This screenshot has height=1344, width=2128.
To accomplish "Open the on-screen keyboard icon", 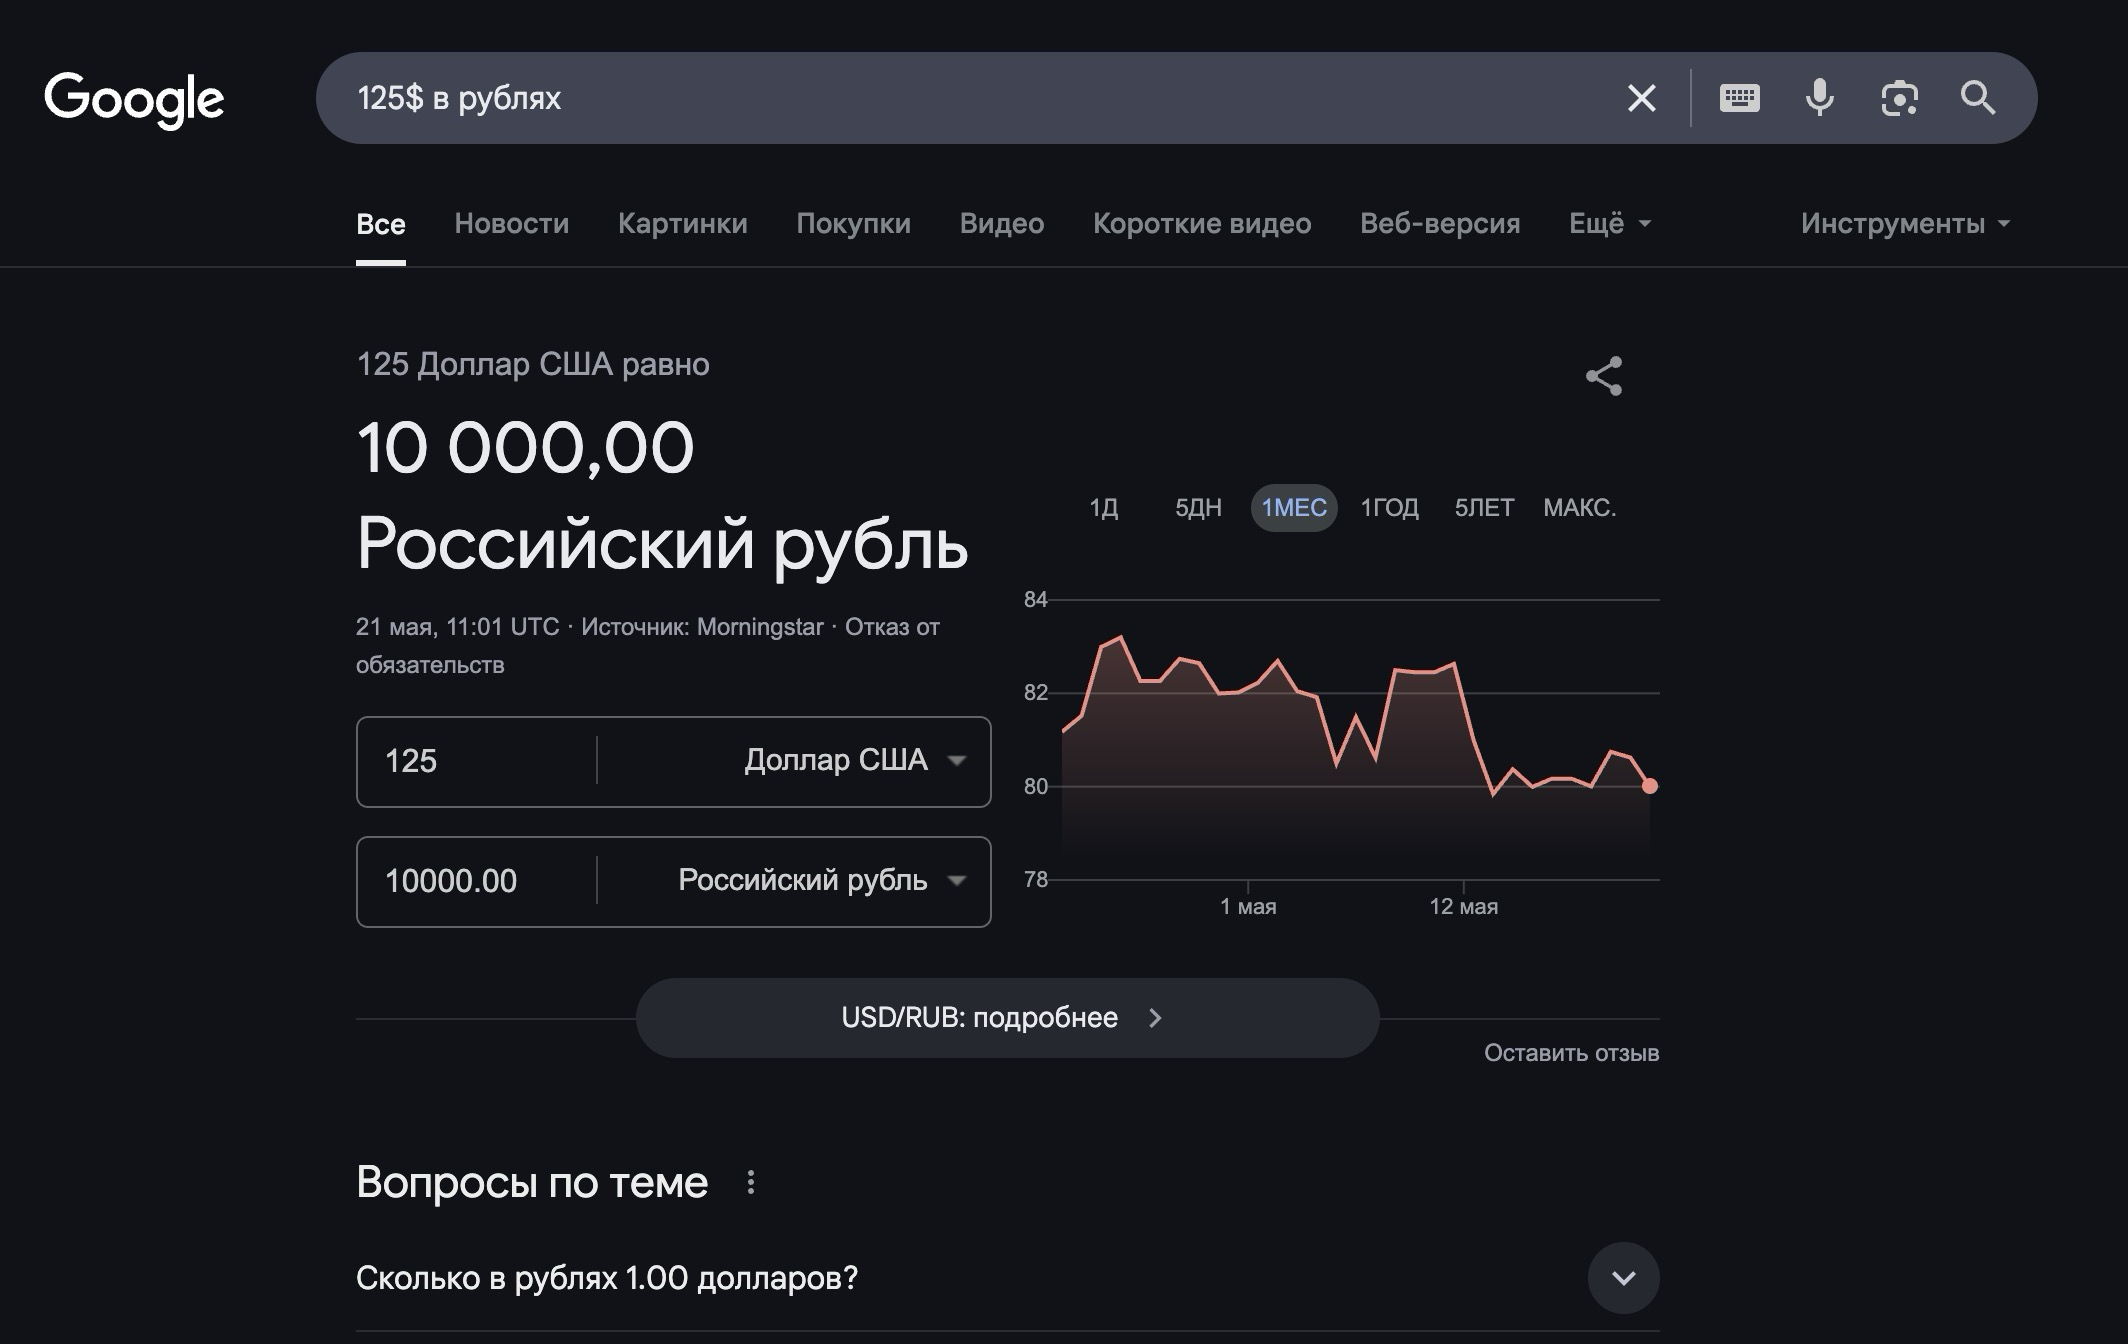I will [1739, 98].
